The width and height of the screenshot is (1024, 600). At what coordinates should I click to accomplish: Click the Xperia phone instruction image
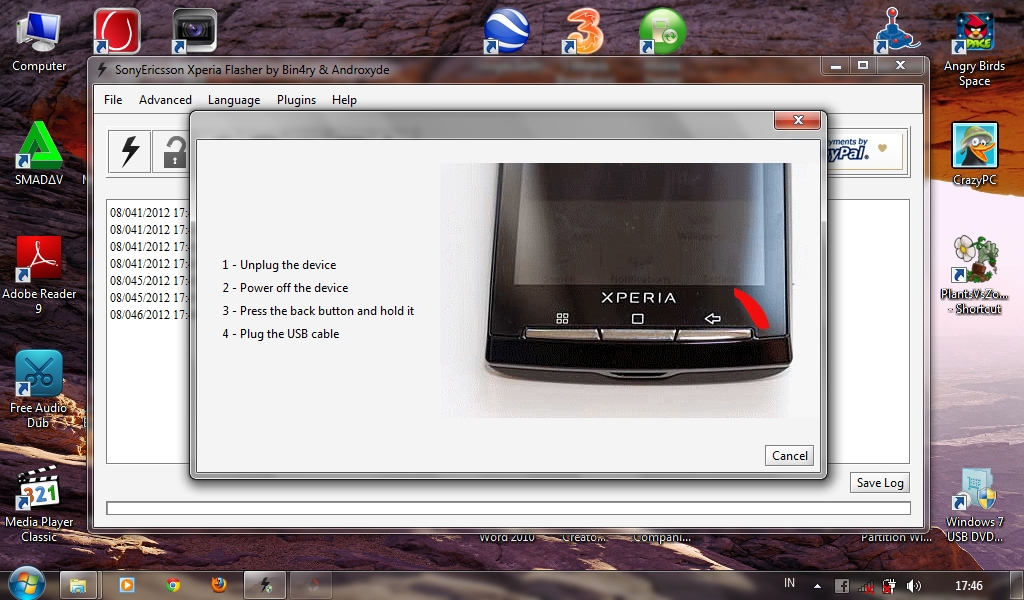[x=630, y=291]
